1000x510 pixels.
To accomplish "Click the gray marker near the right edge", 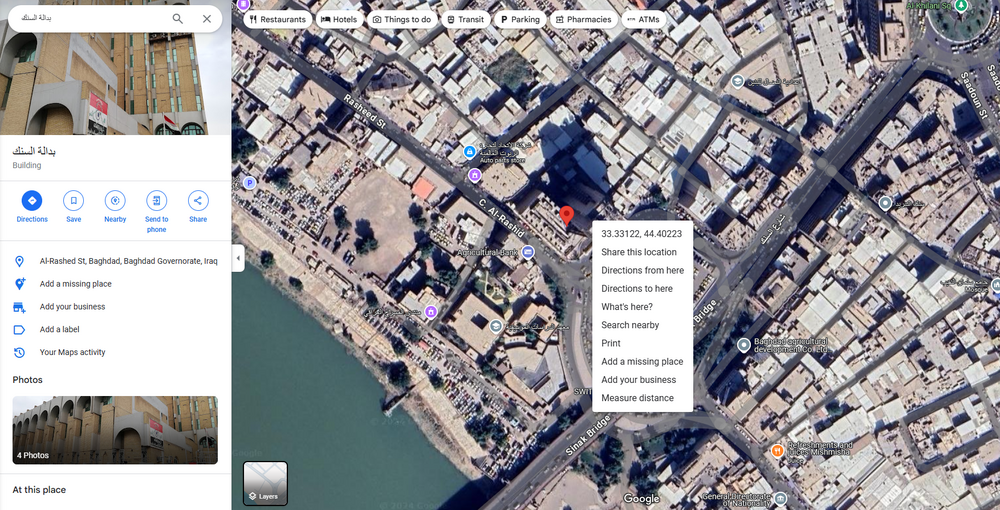I will click(x=885, y=203).
